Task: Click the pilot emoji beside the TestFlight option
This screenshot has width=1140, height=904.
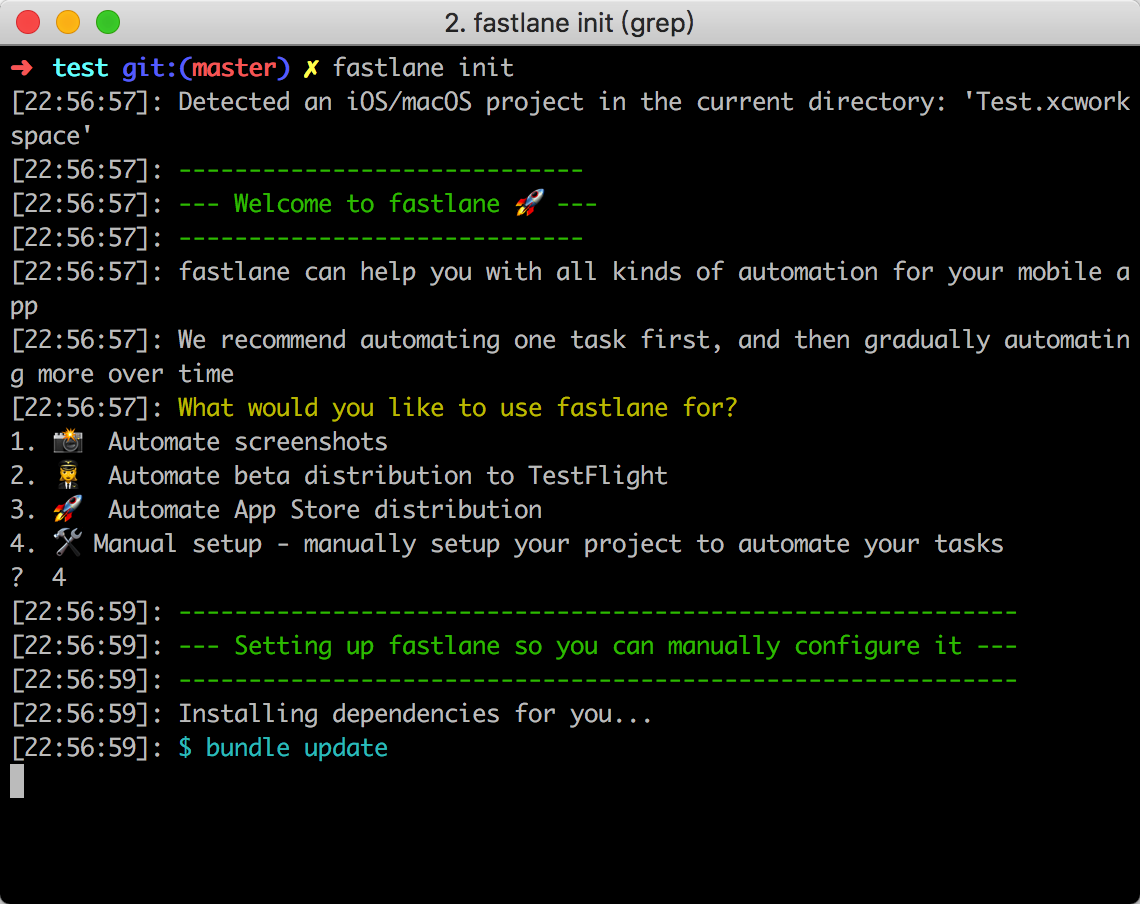Action: (x=68, y=475)
